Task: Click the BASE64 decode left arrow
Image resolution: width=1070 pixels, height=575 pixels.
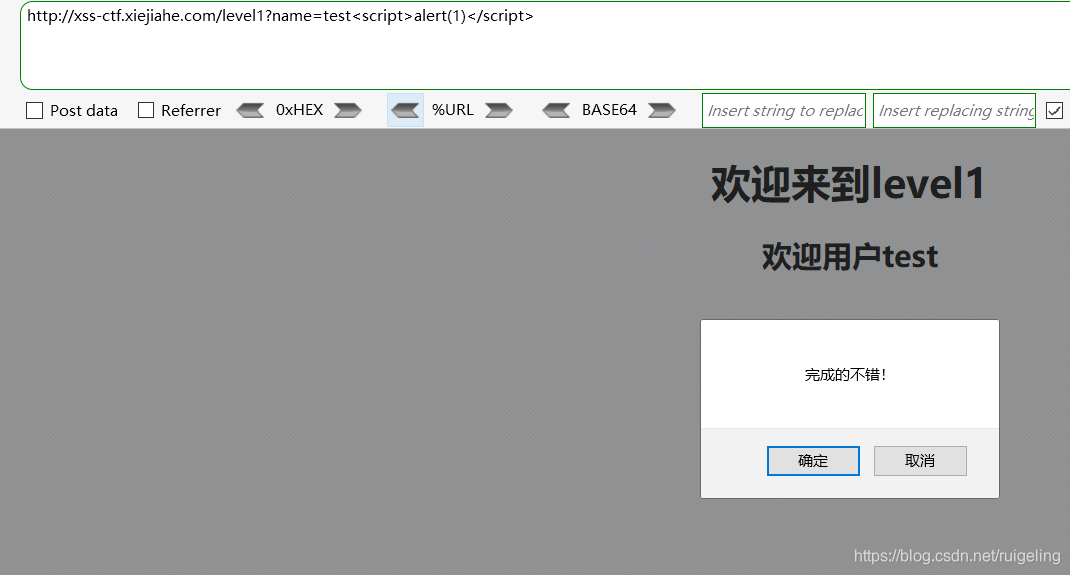Action: pyautogui.click(x=556, y=110)
